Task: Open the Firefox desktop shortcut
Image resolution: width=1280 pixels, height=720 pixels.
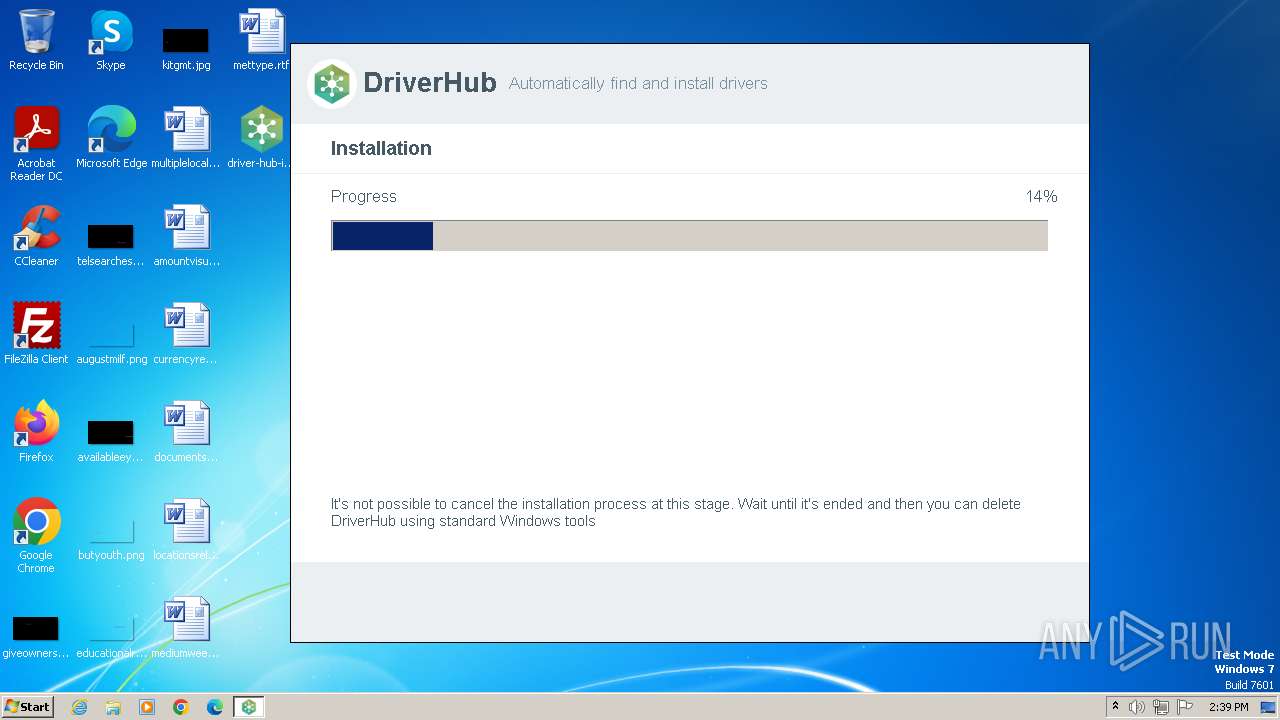Action: point(36,432)
